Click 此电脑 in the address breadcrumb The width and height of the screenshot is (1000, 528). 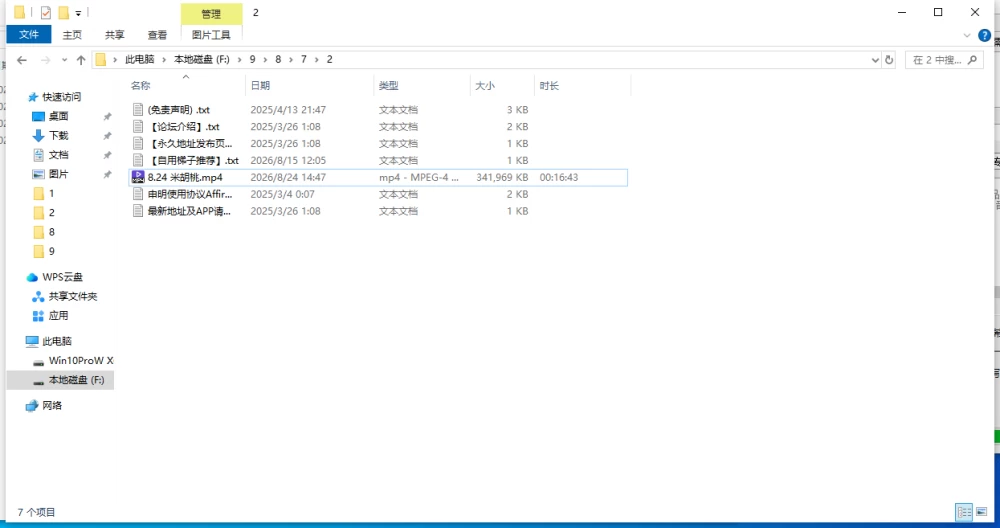[140, 59]
